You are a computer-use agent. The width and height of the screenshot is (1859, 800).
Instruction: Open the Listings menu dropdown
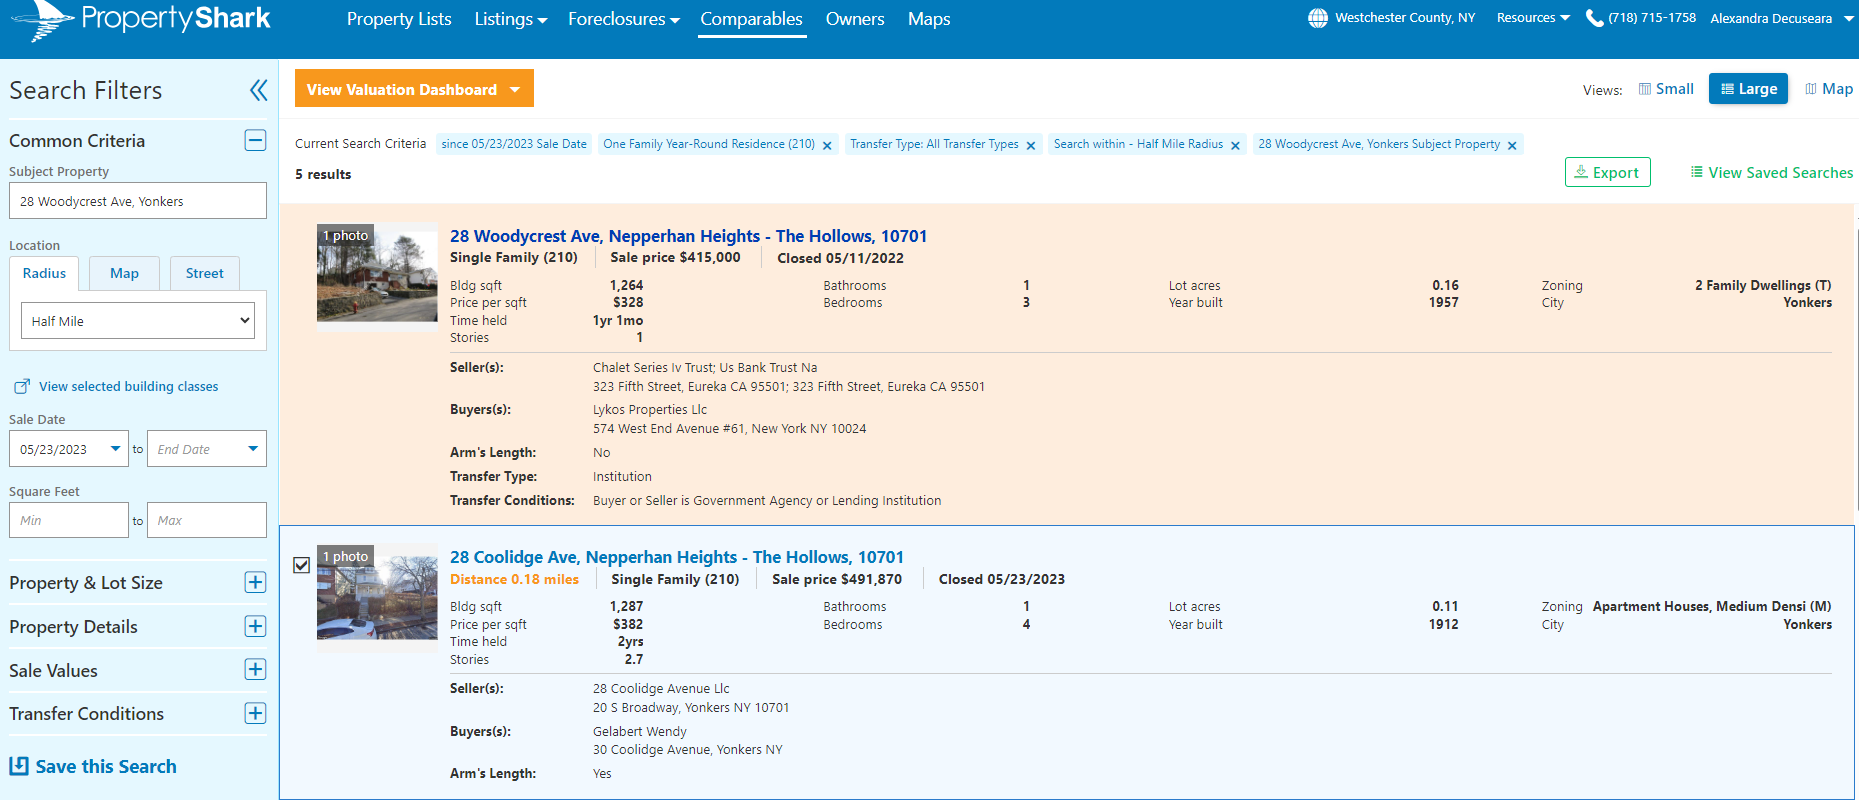pos(511,19)
